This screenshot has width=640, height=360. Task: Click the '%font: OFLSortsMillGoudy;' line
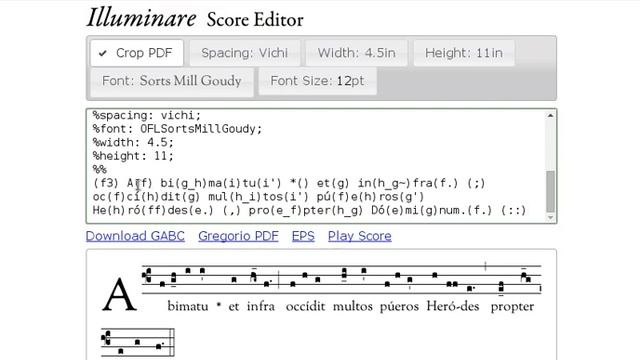coord(178,129)
